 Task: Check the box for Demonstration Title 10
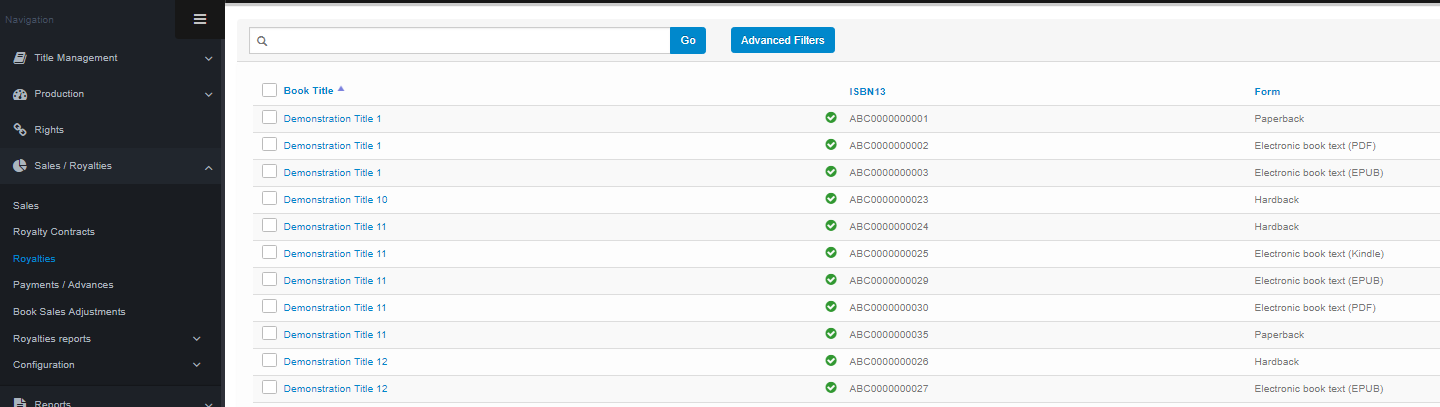tap(269, 199)
